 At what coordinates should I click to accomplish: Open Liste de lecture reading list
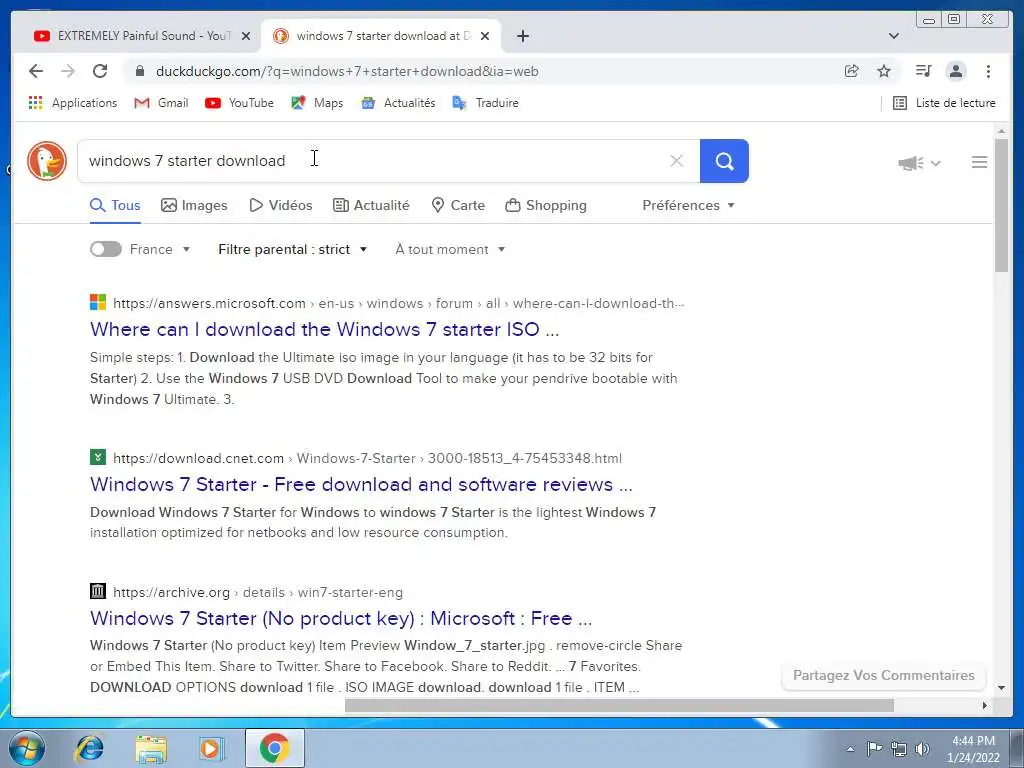click(x=944, y=103)
